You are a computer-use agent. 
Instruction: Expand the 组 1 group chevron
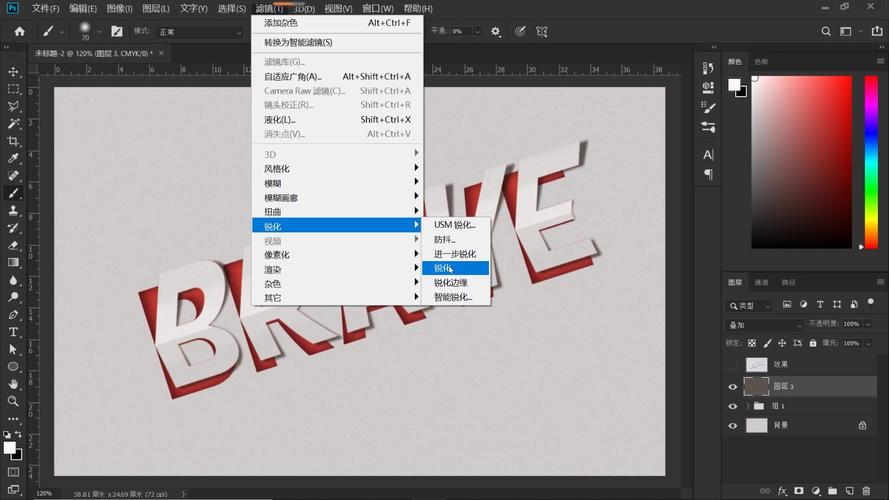coord(748,406)
